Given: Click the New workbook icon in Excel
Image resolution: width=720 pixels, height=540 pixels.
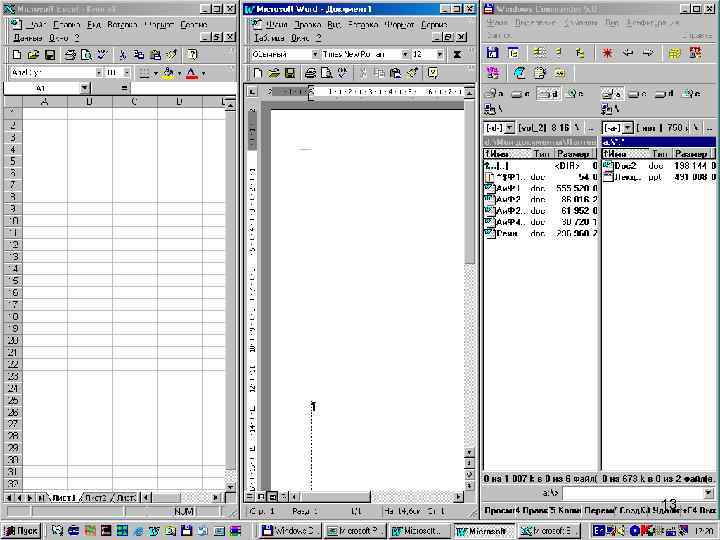Looking at the screenshot, I should pos(17,55).
